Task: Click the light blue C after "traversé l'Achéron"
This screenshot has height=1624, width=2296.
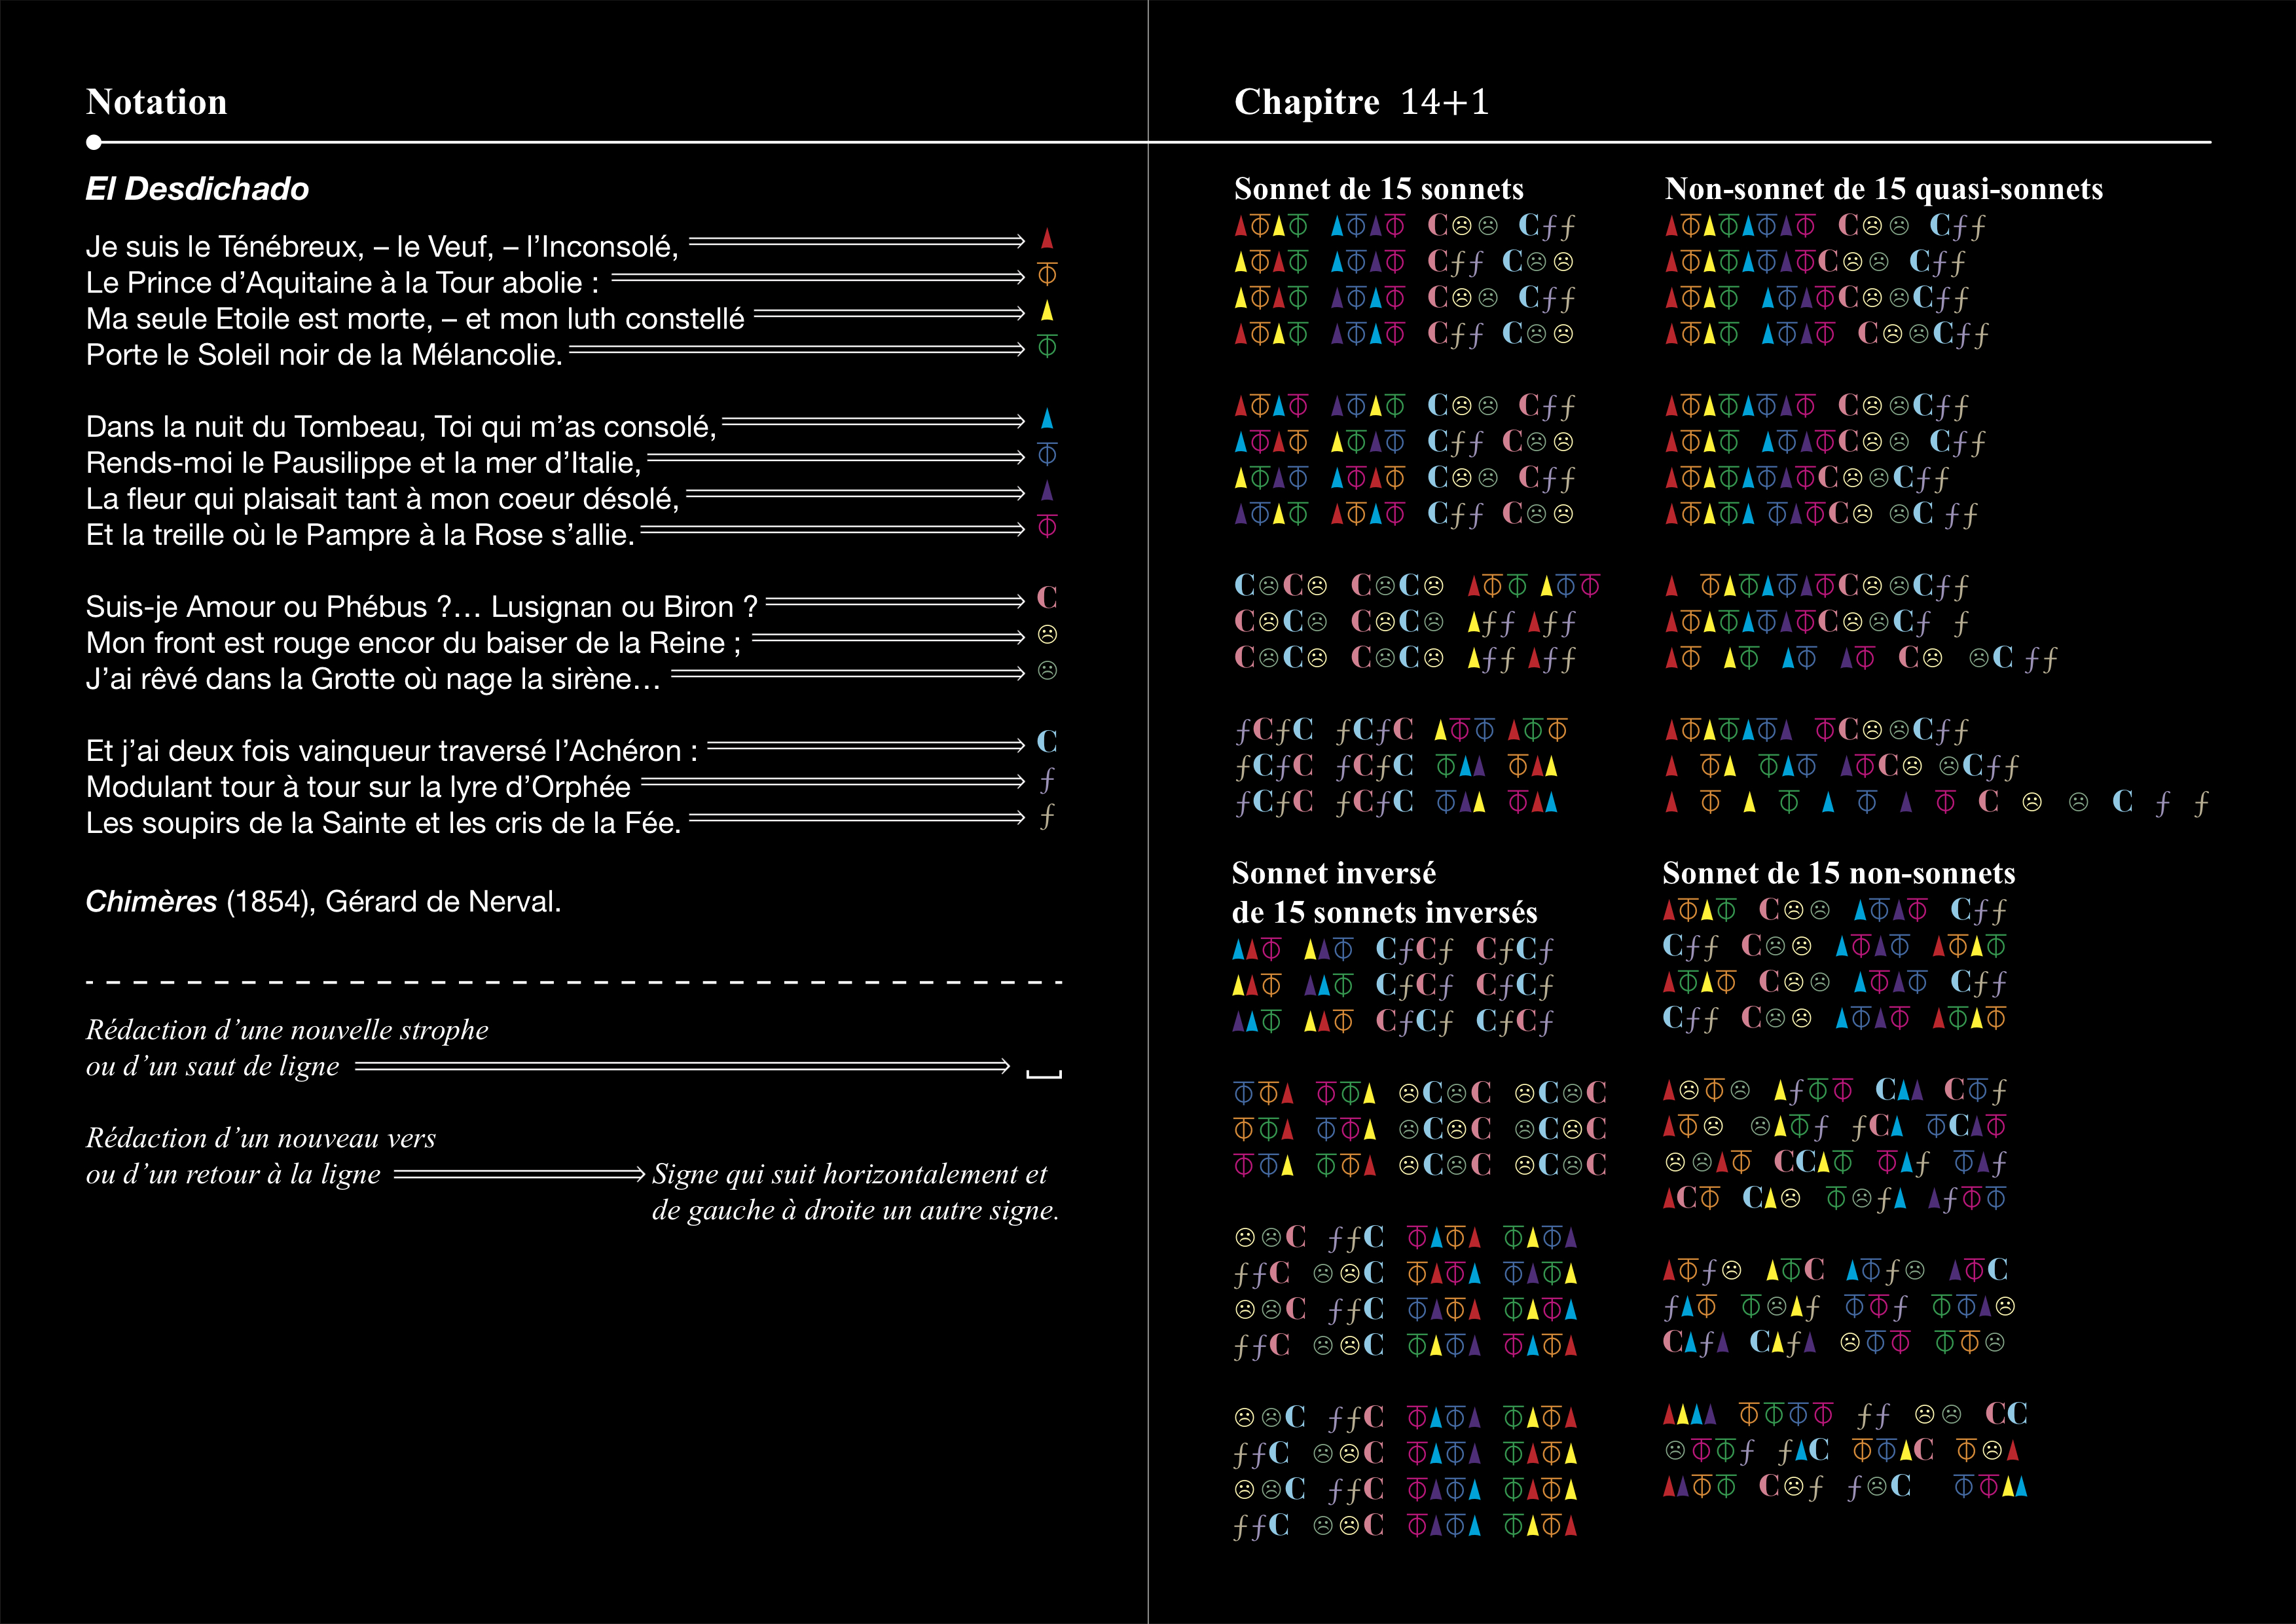Action: (1047, 742)
